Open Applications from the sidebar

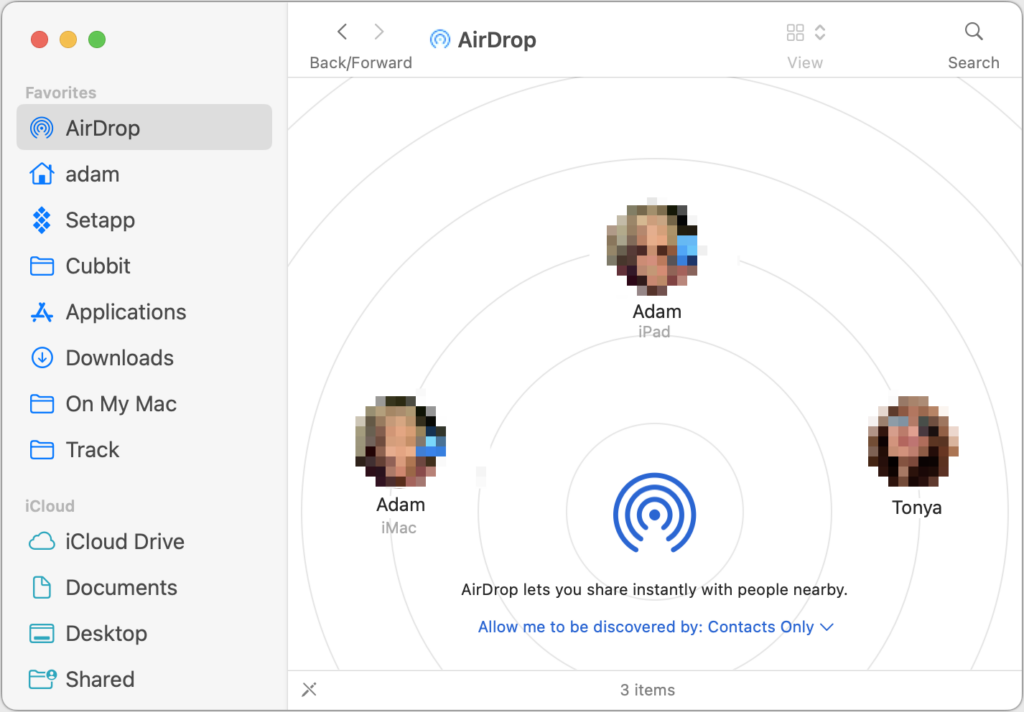pos(125,312)
